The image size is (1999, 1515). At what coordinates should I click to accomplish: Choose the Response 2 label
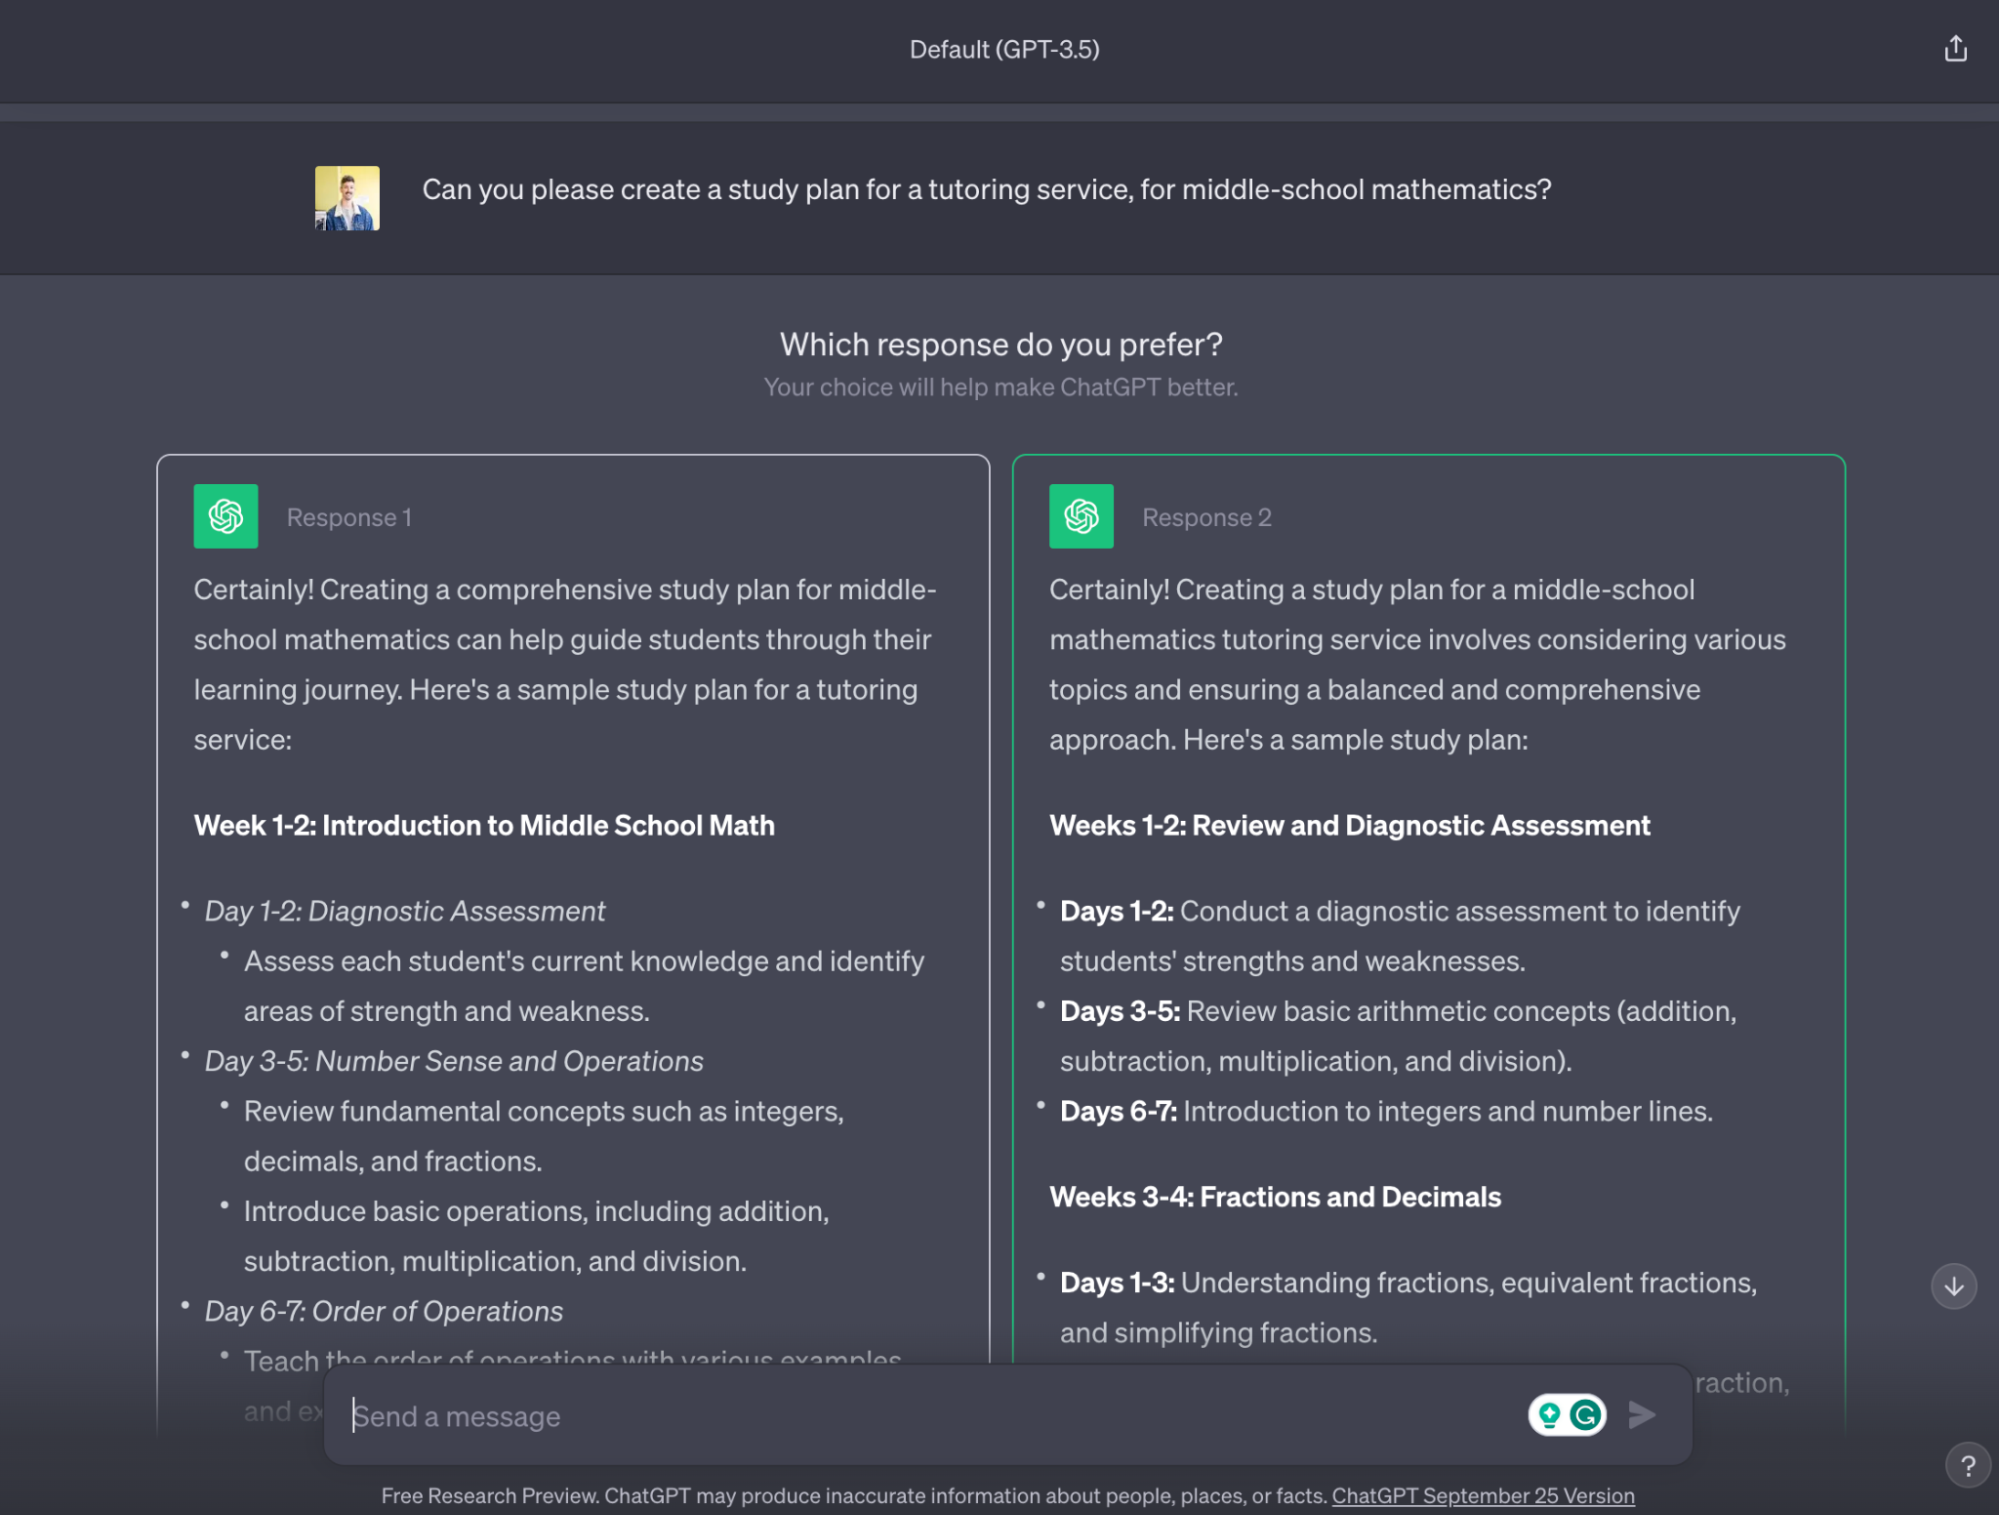click(1207, 517)
